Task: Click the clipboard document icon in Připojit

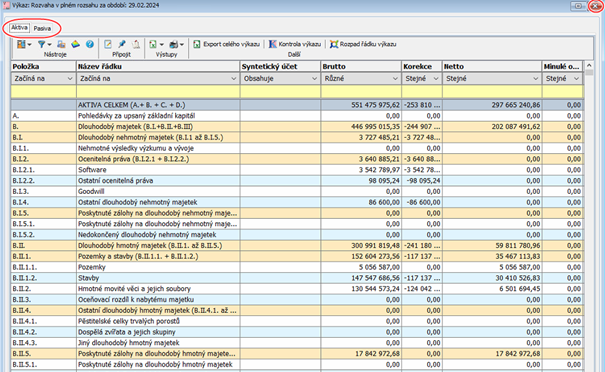Action: click(x=136, y=44)
